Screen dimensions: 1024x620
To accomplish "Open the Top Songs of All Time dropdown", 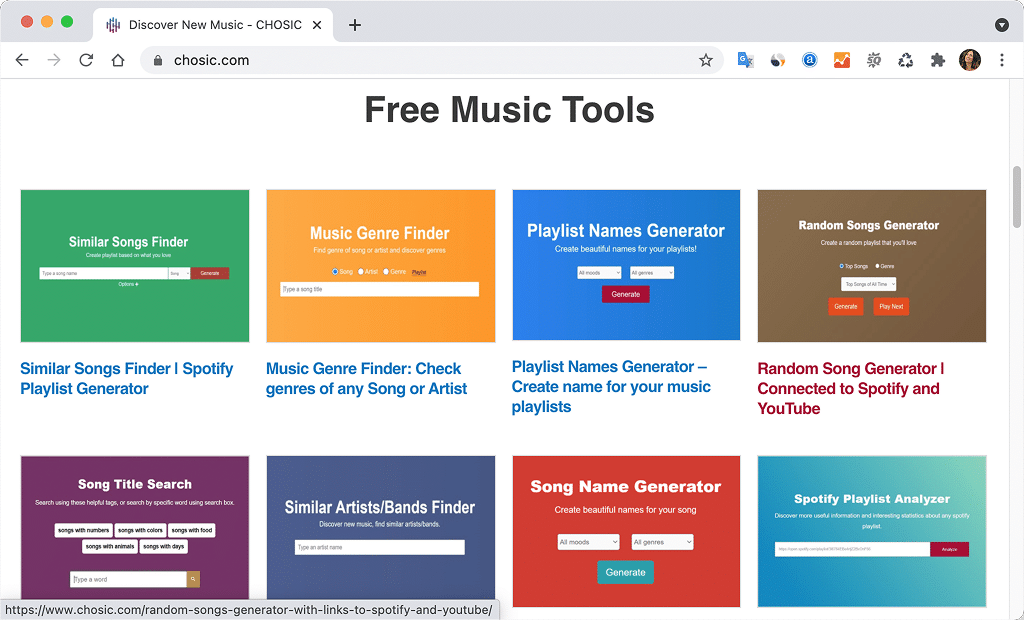I will [871, 283].
